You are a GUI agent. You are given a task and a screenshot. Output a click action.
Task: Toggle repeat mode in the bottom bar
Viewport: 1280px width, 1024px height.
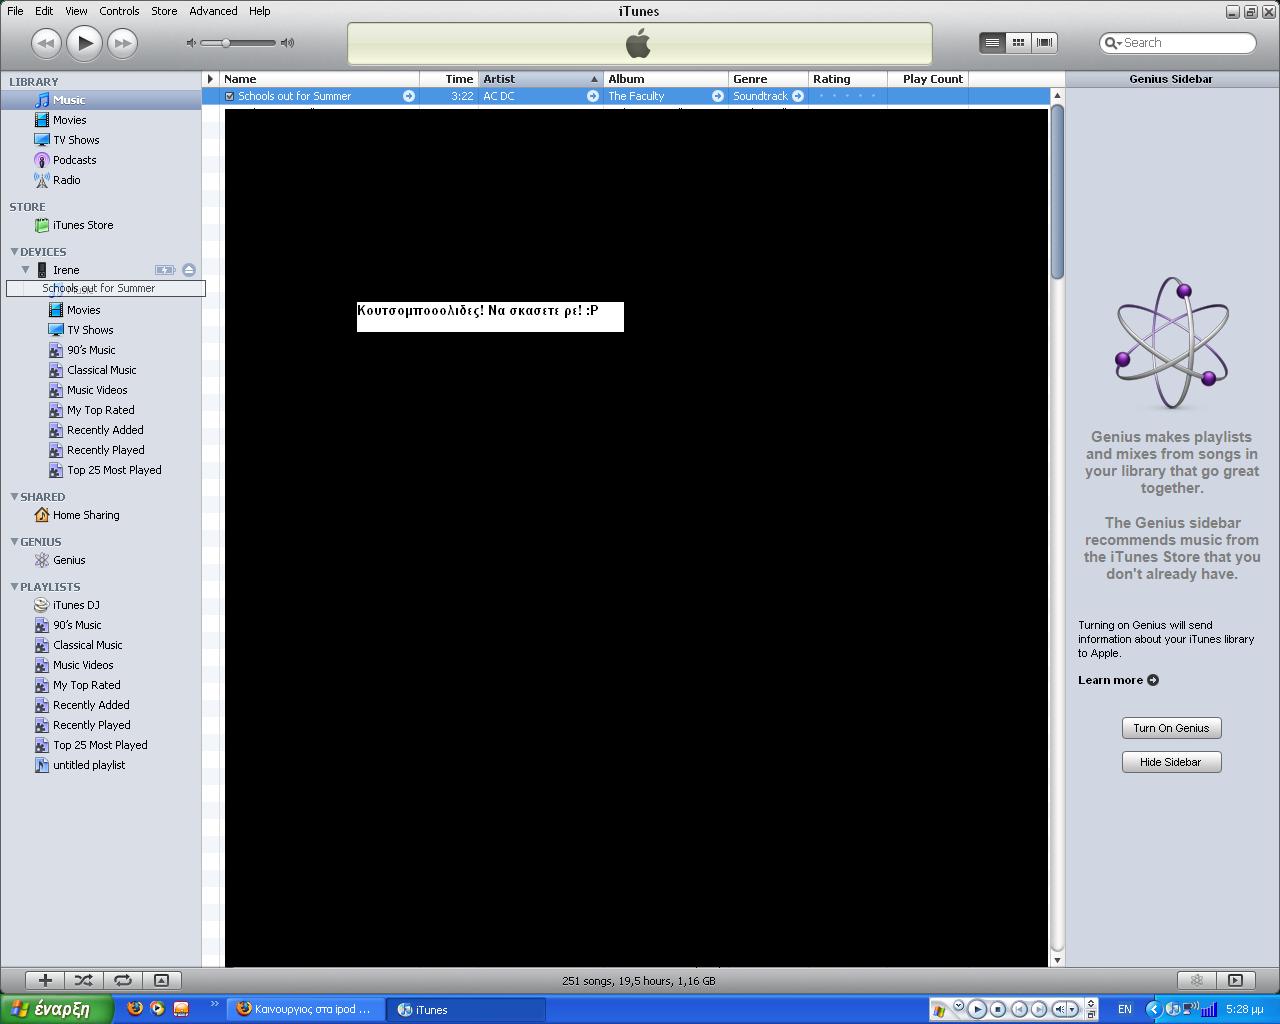(x=122, y=980)
